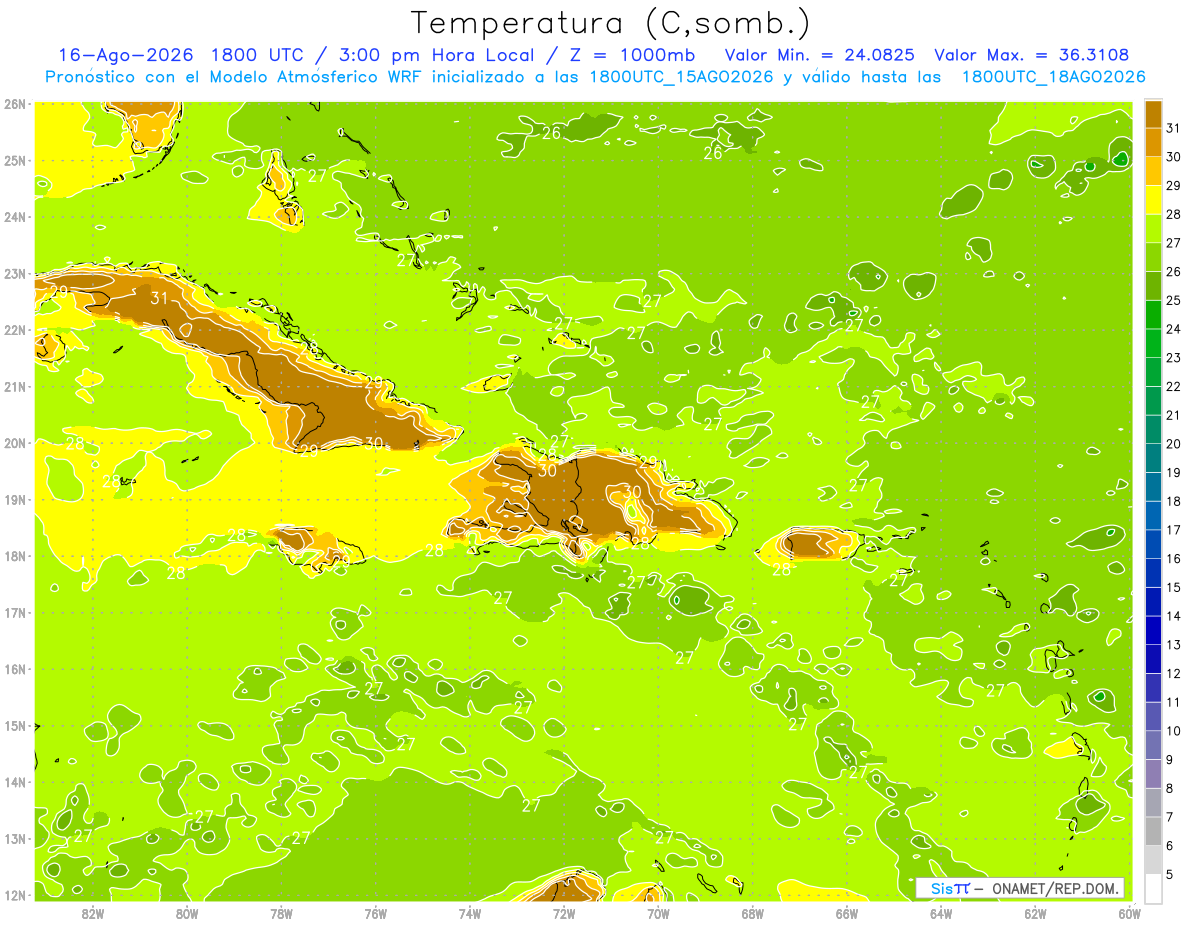Click color scale value 12
Screen dimensions: 1200x927
(1174, 673)
